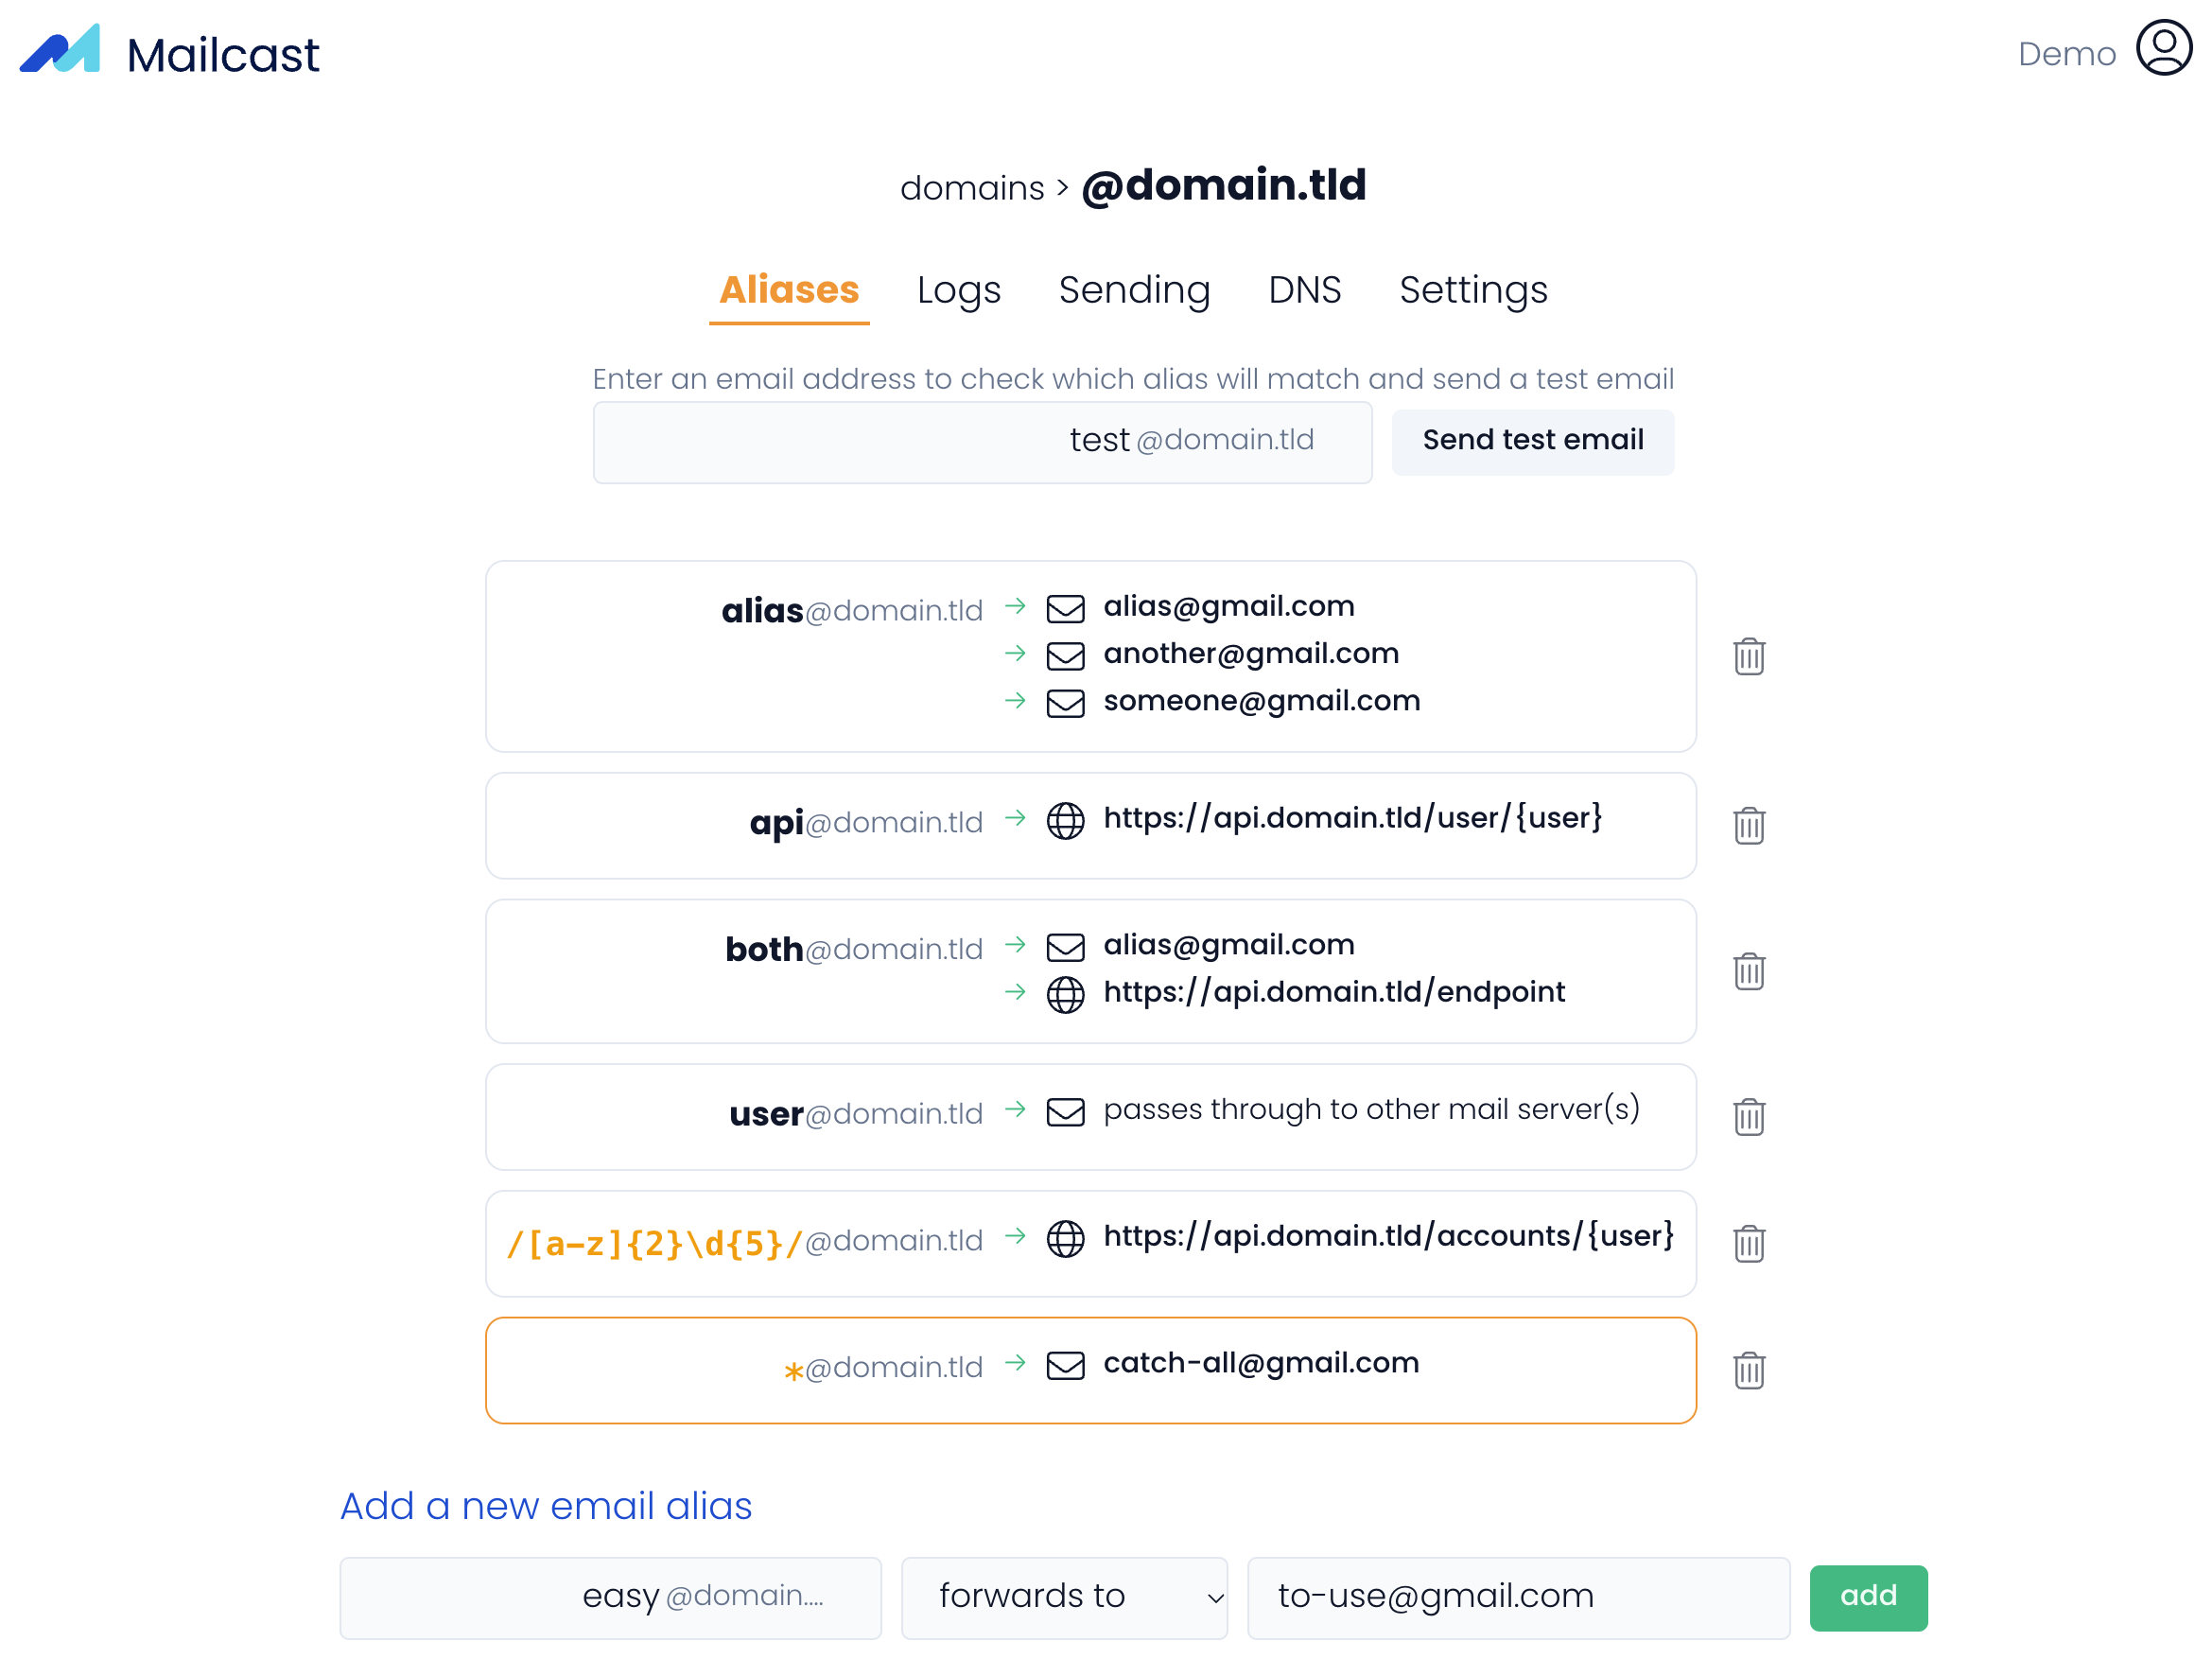The image size is (2212, 1659).
Task: Navigate to domains breadcrumb link
Action: coord(971,188)
